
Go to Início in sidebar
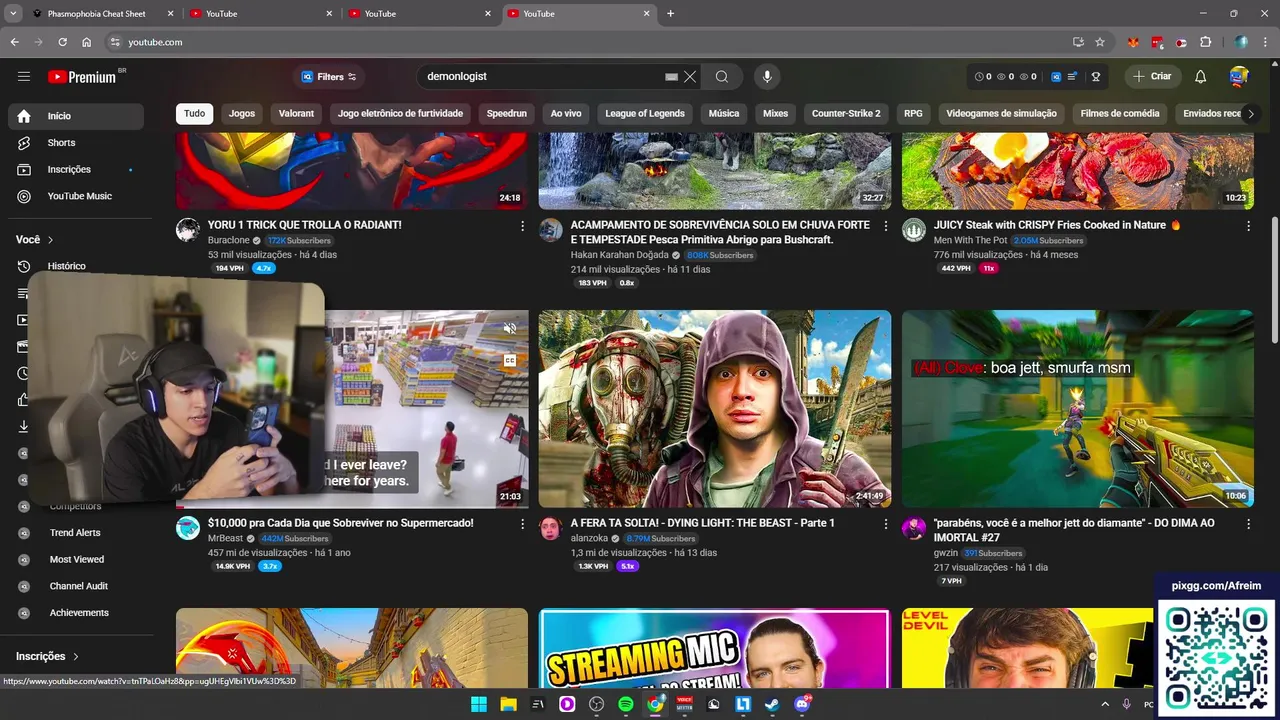(x=76, y=116)
